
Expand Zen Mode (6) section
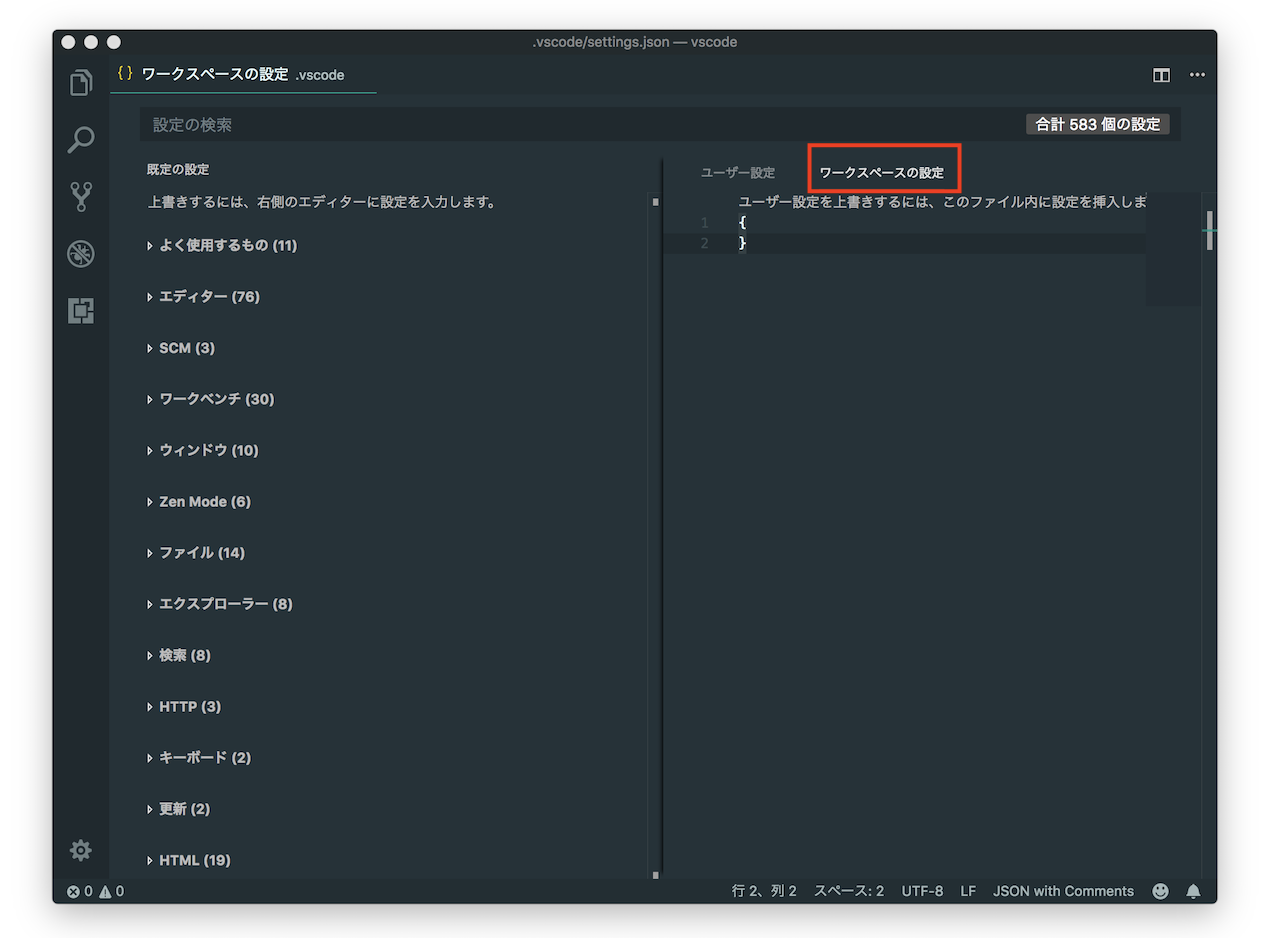[199, 501]
